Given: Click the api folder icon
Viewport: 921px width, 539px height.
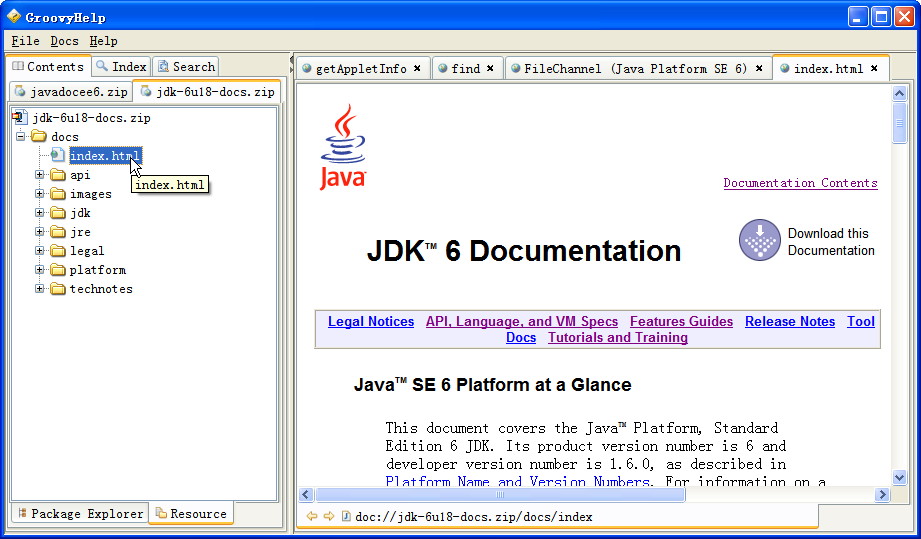Looking at the screenshot, I should [x=58, y=175].
